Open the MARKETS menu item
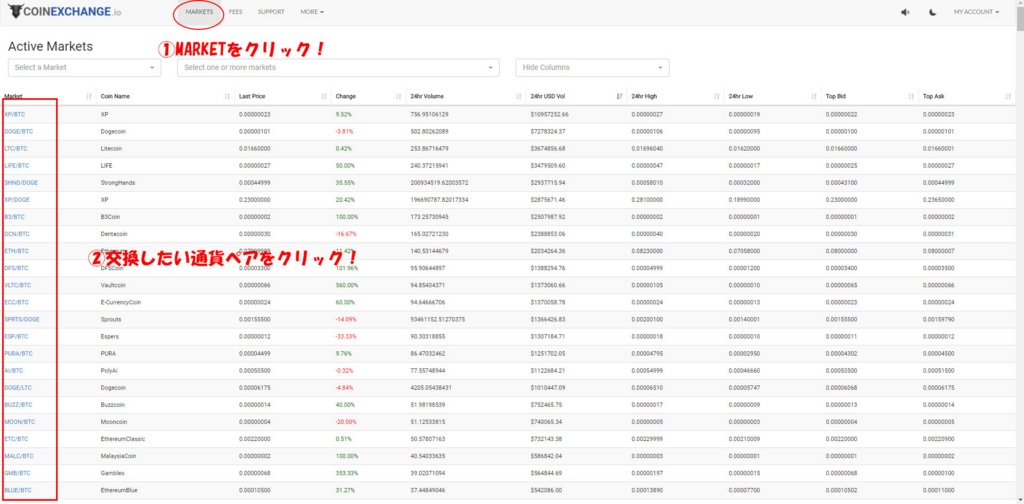The width and height of the screenshot is (1024, 504). click(199, 12)
